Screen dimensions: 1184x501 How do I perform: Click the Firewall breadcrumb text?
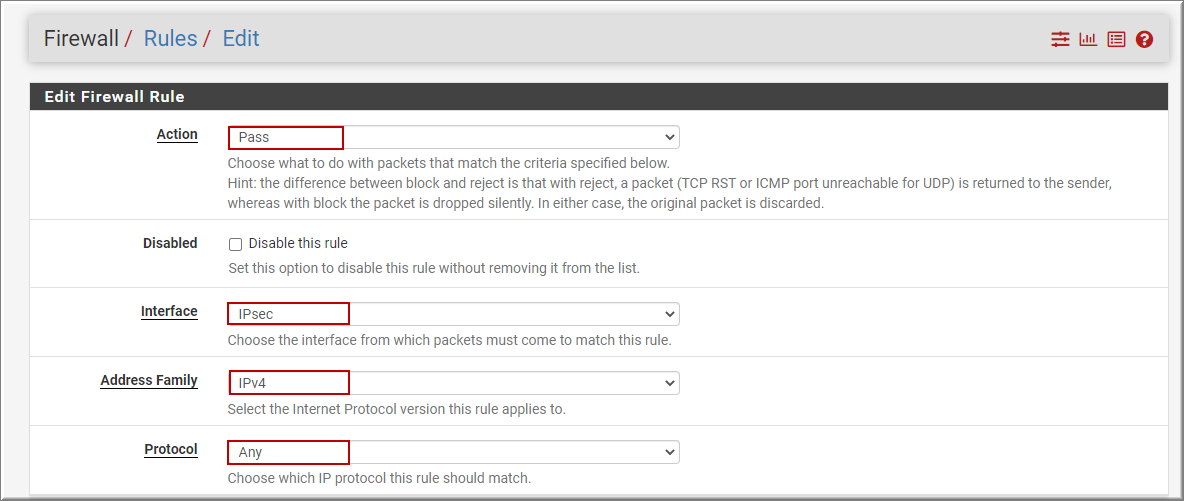pyautogui.click(x=82, y=39)
